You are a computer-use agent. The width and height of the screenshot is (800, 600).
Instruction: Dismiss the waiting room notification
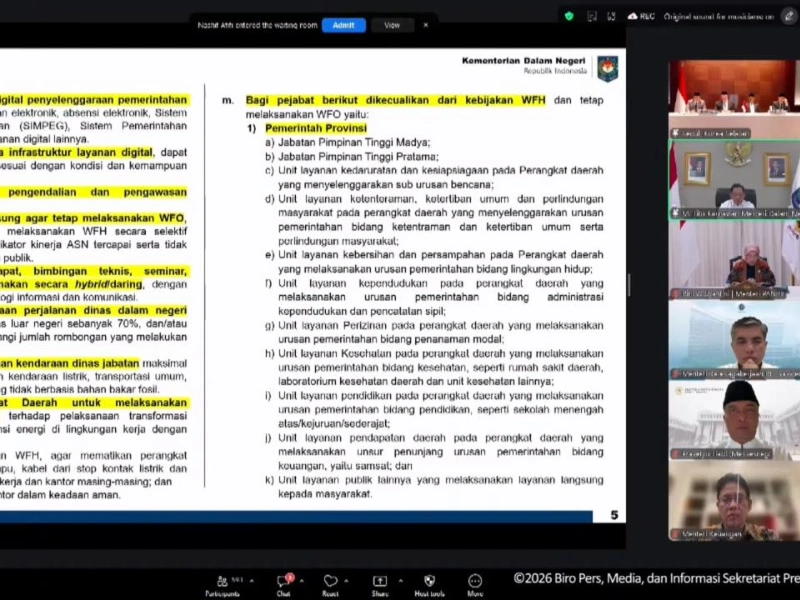pos(425,25)
